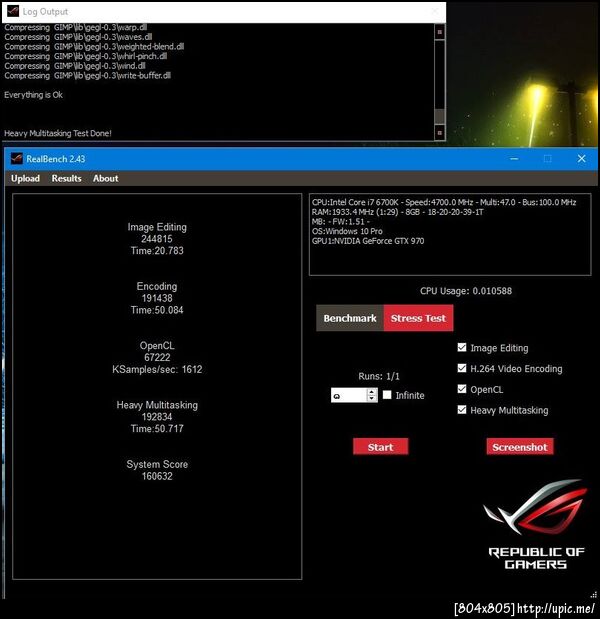This screenshot has height=619, width=600.
Task: Click the RealBench title bar logo icon
Action: (17, 159)
